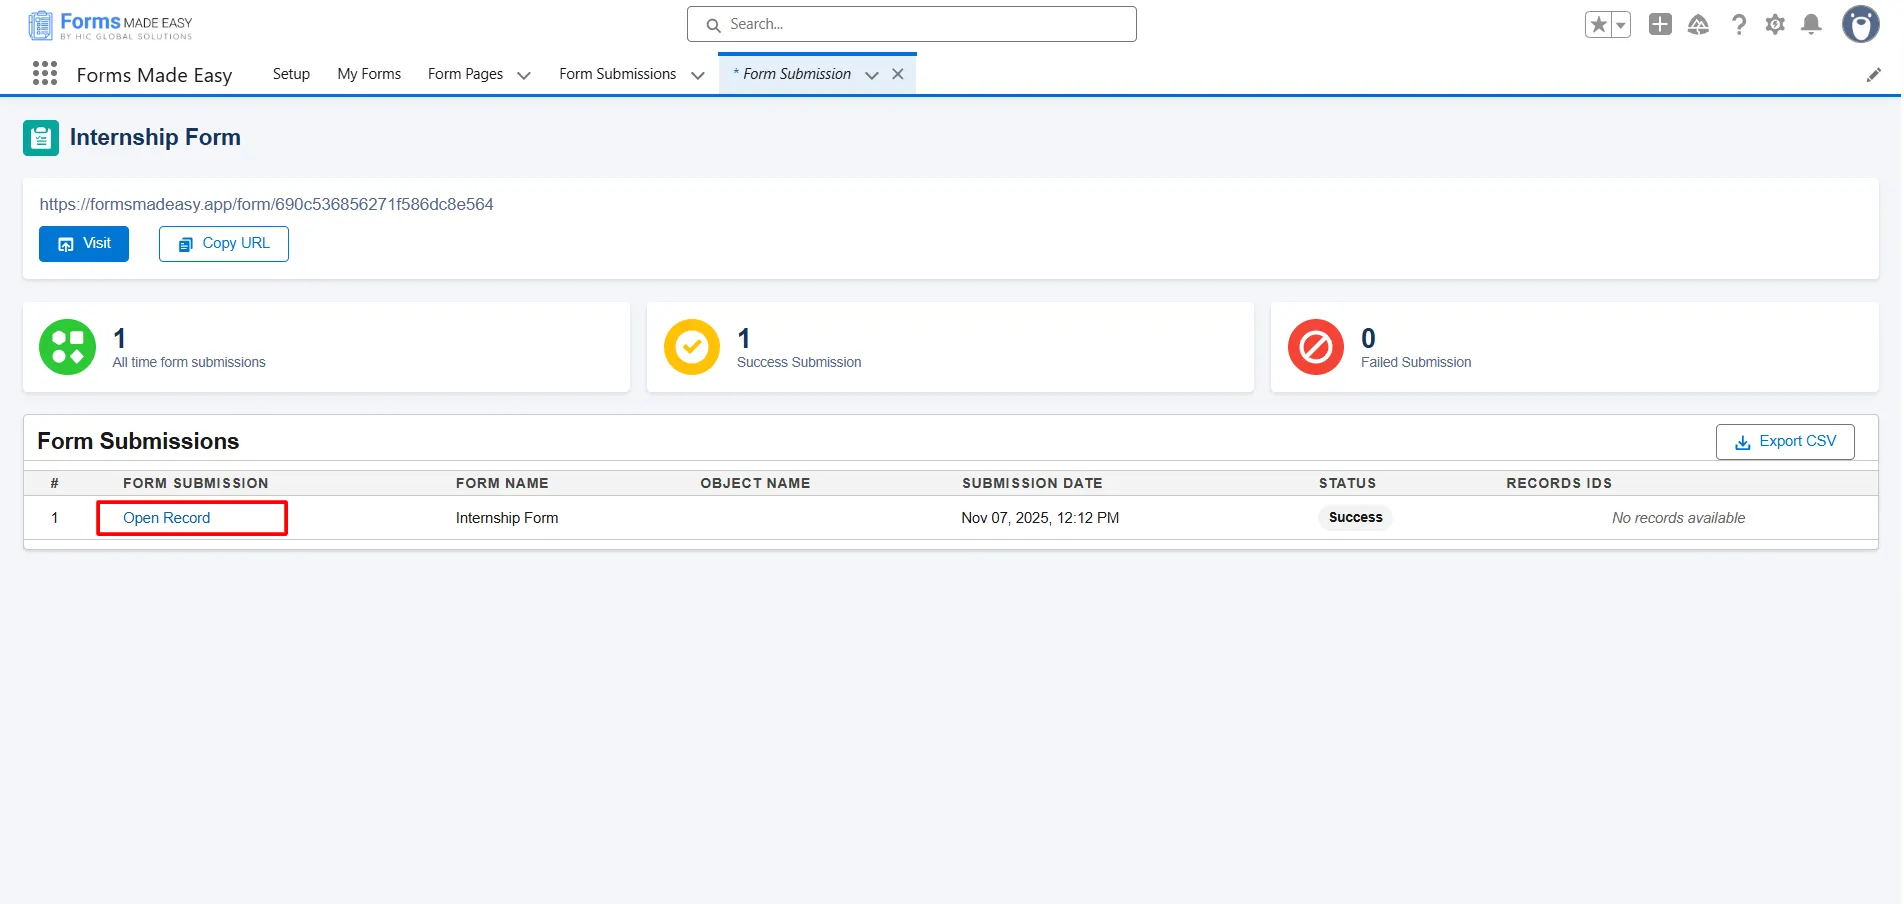Click the Salesforce Help question mark icon

1739,25
